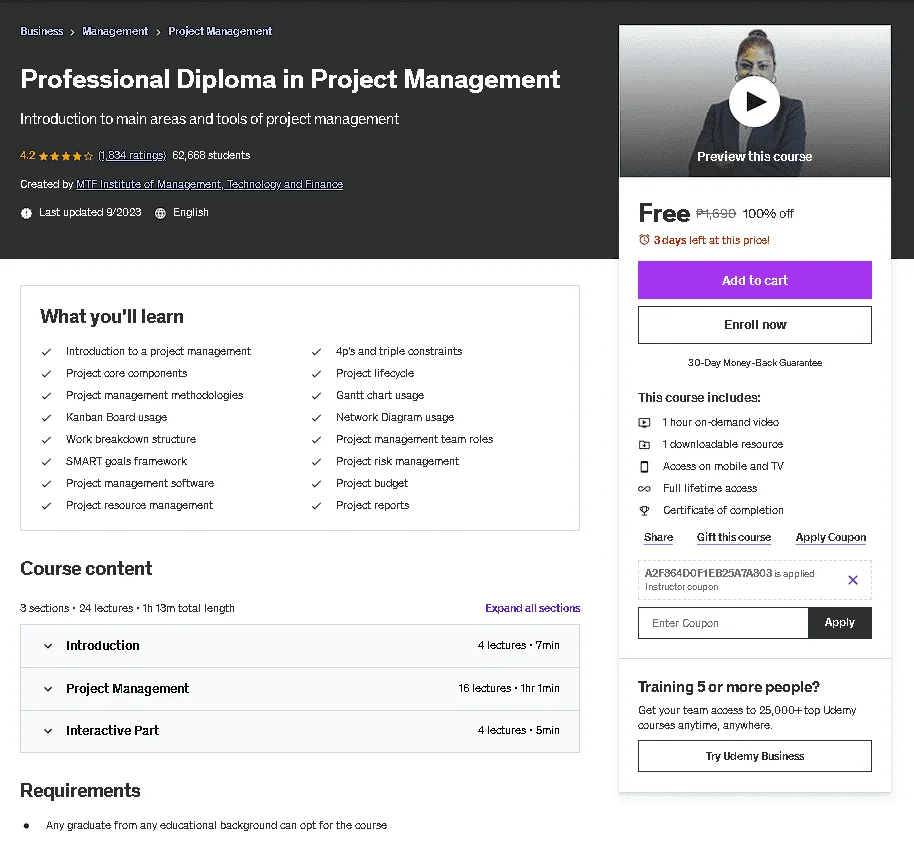Click checkmark beside Kanban Board usage
914x850 pixels.
click(46, 417)
